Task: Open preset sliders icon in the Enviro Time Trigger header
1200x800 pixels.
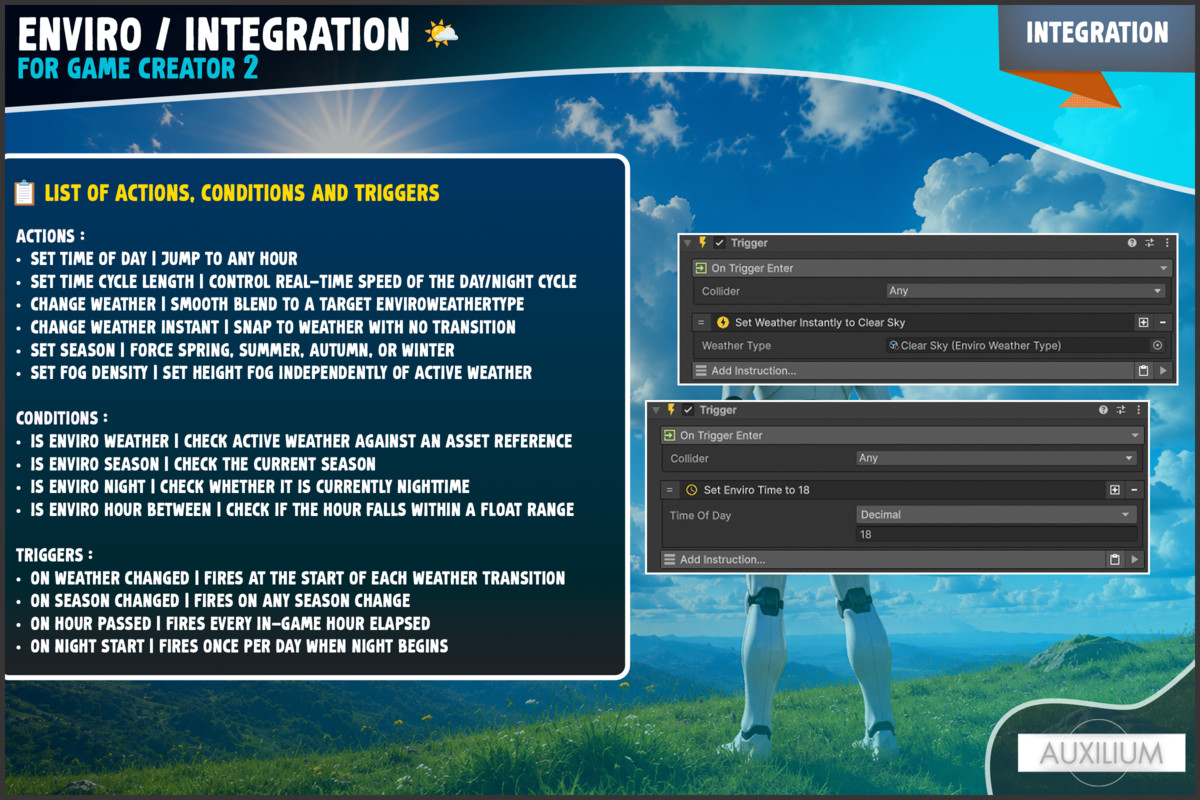Action: pyautogui.click(x=1120, y=410)
